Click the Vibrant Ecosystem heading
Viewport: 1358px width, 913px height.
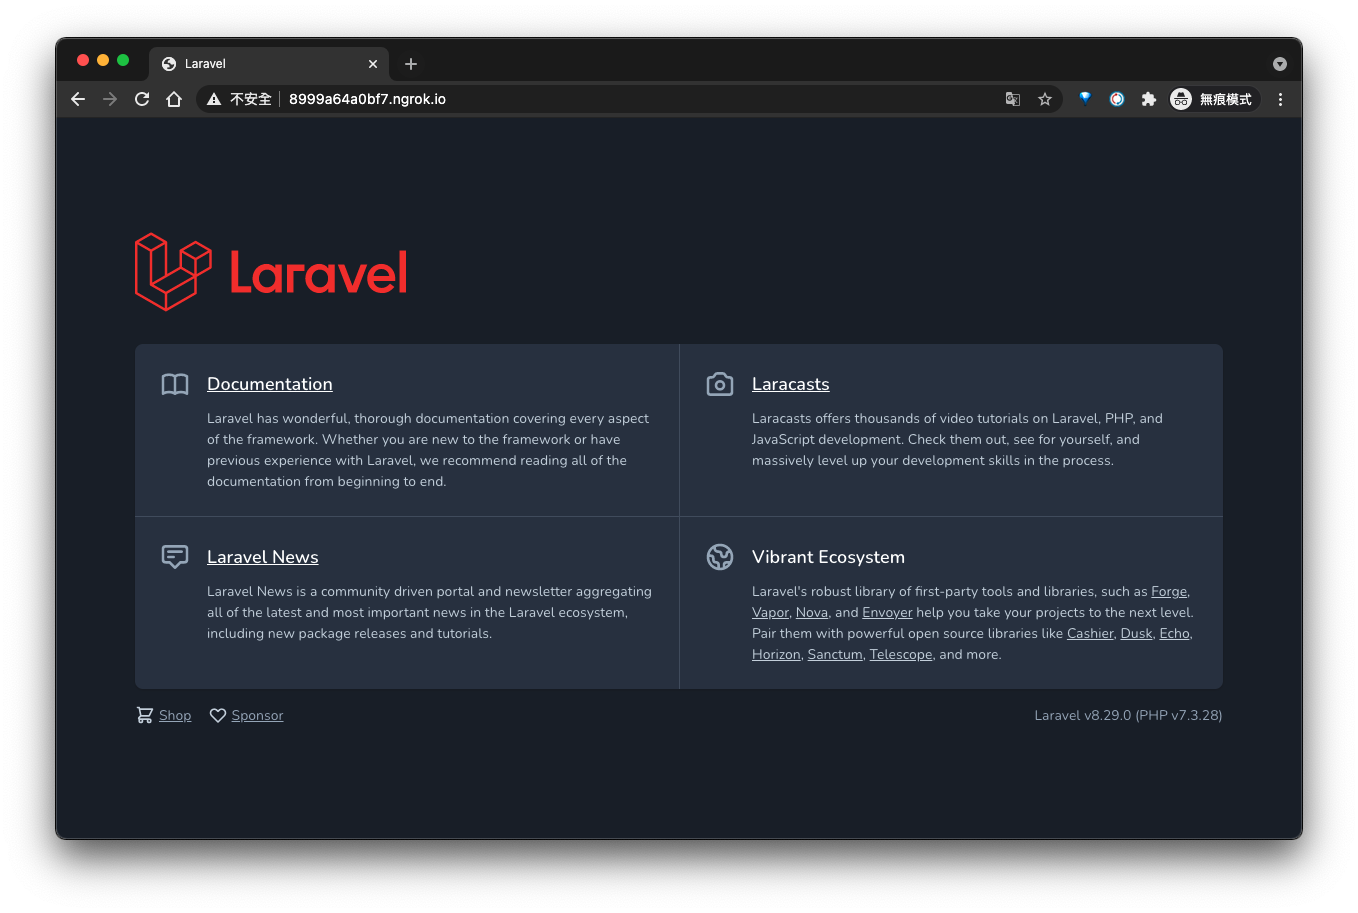pyautogui.click(x=828, y=557)
